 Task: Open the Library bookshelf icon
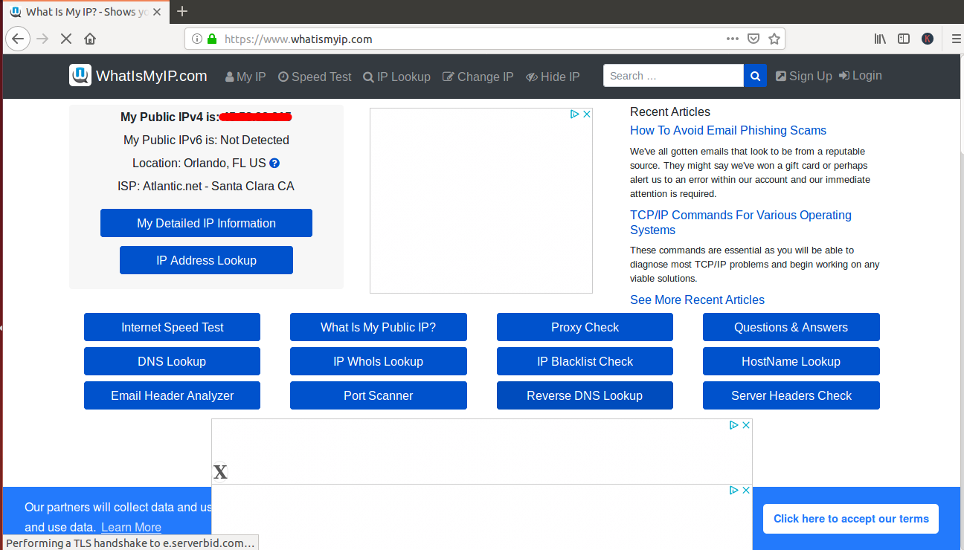(x=880, y=39)
